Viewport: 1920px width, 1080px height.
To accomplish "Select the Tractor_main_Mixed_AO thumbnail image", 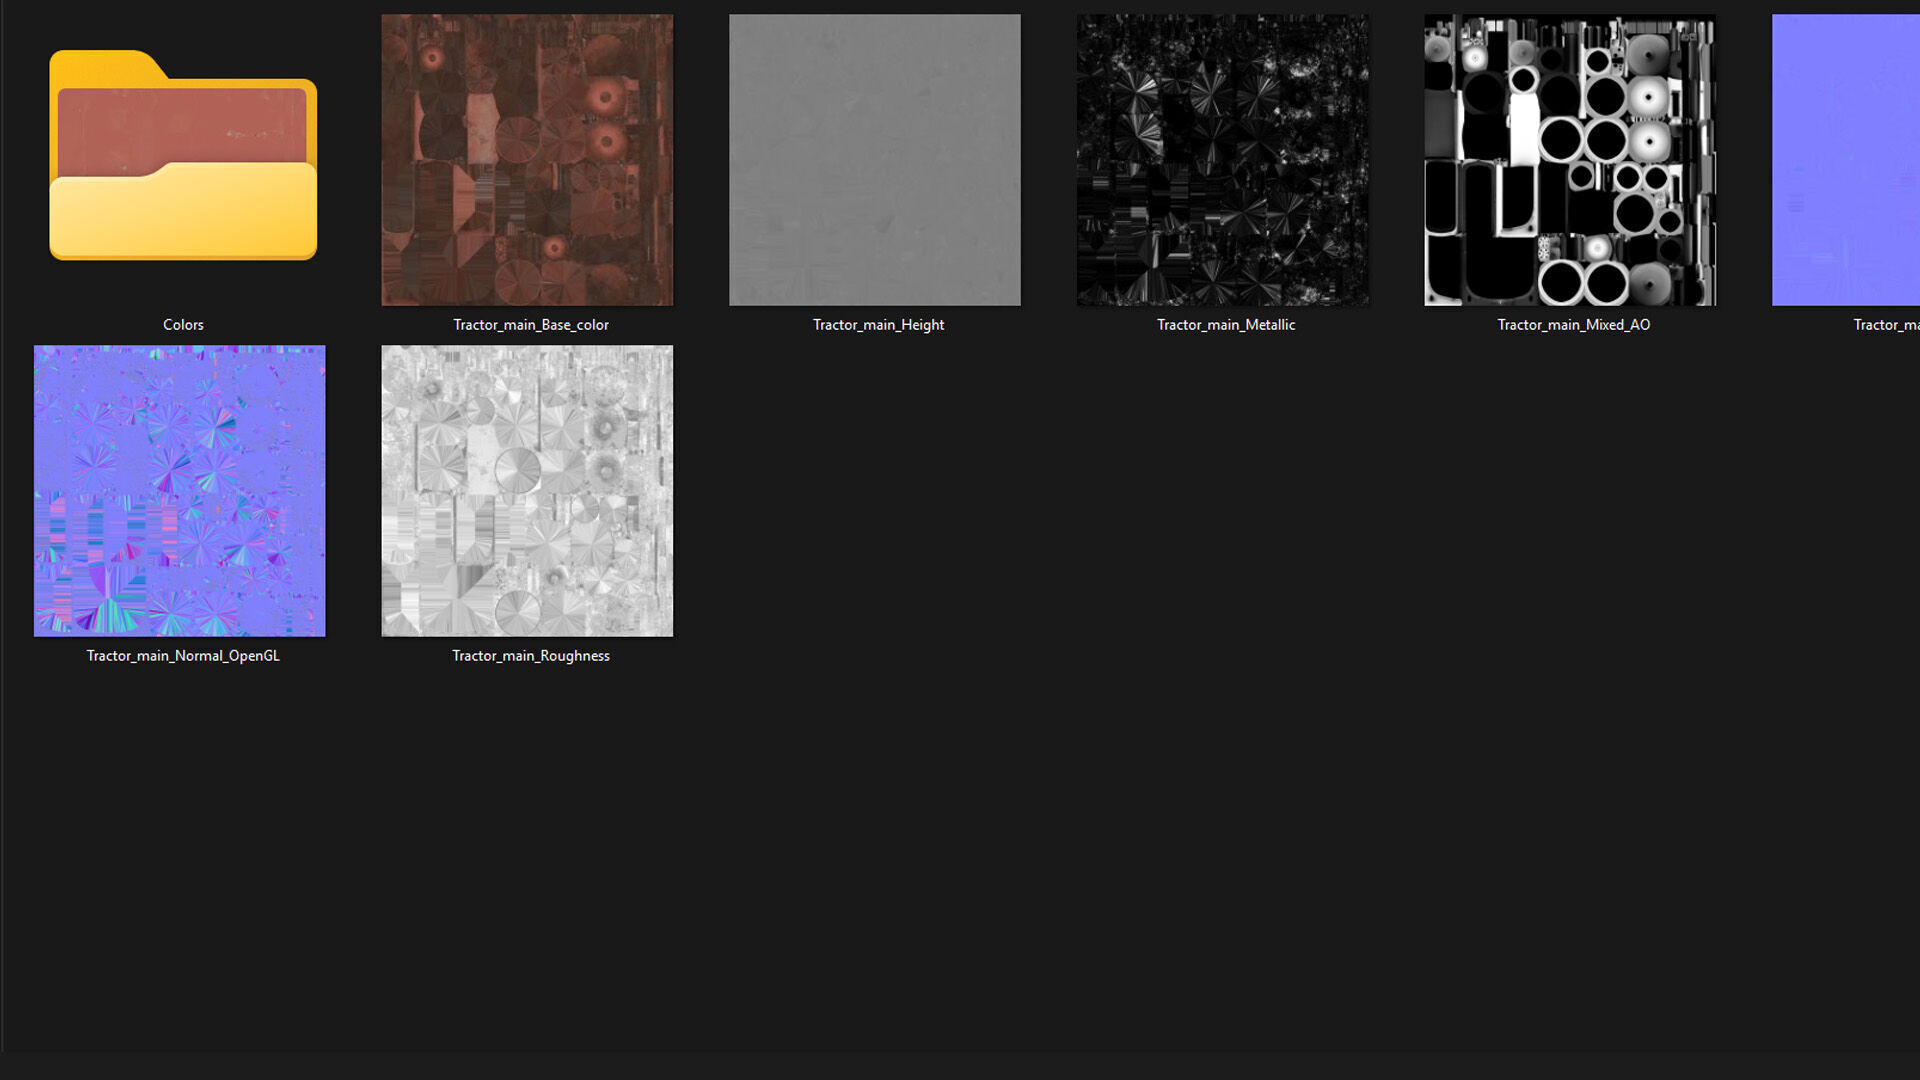I will pyautogui.click(x=1570, y=160).
